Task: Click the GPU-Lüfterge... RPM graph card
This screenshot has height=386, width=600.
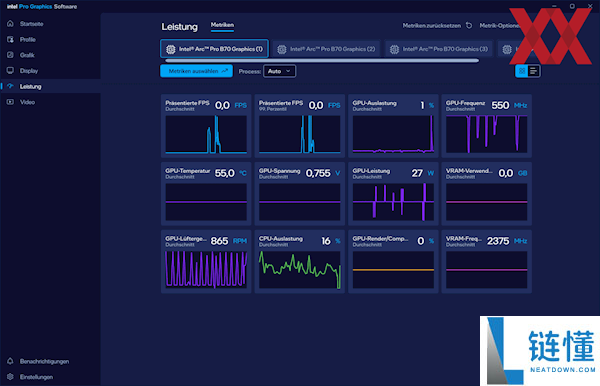Action: tap(206, 262)
